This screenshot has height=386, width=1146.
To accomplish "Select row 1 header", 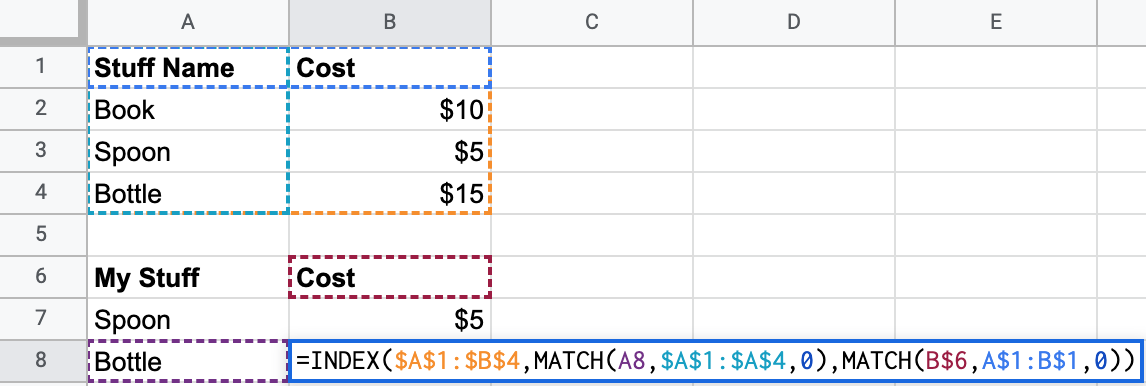I will click(43, 67).
